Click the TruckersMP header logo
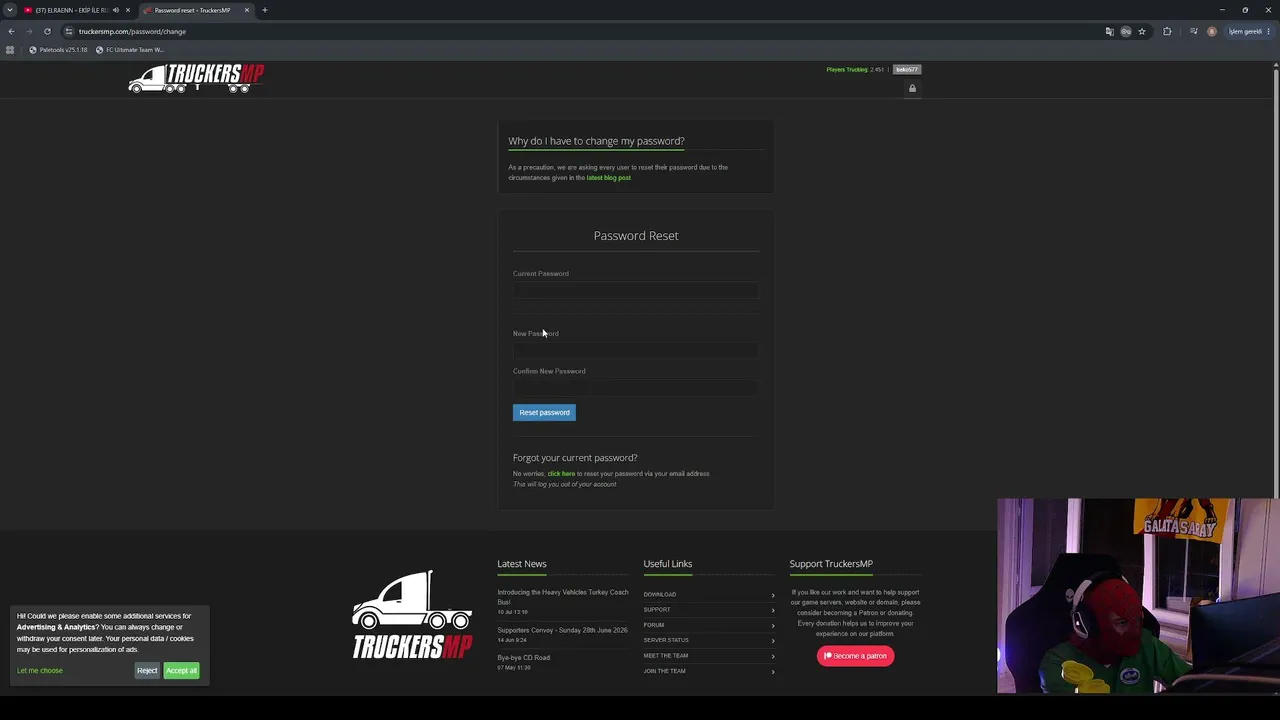1280x720 pixels. pos(196,78)
